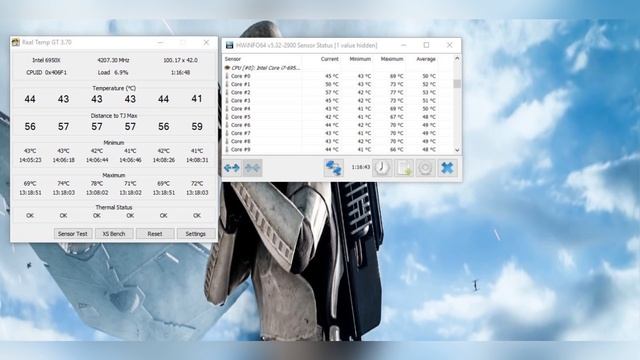Click CPU chip icon beside Intel Core i7
This screenshot has width=640, height=360.
tap(227, 68)
